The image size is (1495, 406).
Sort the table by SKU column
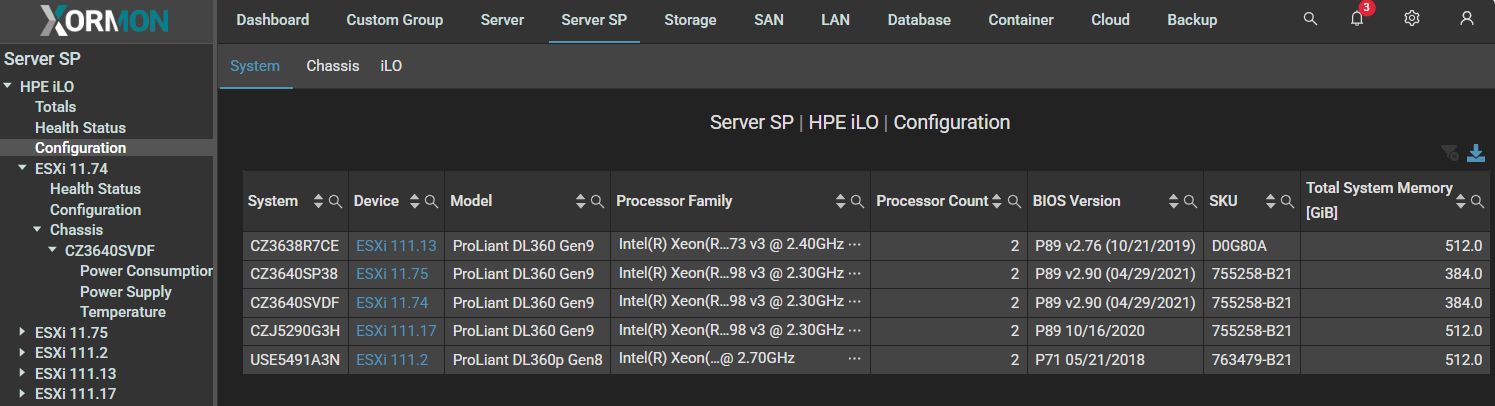click(x=1270, y=201)
